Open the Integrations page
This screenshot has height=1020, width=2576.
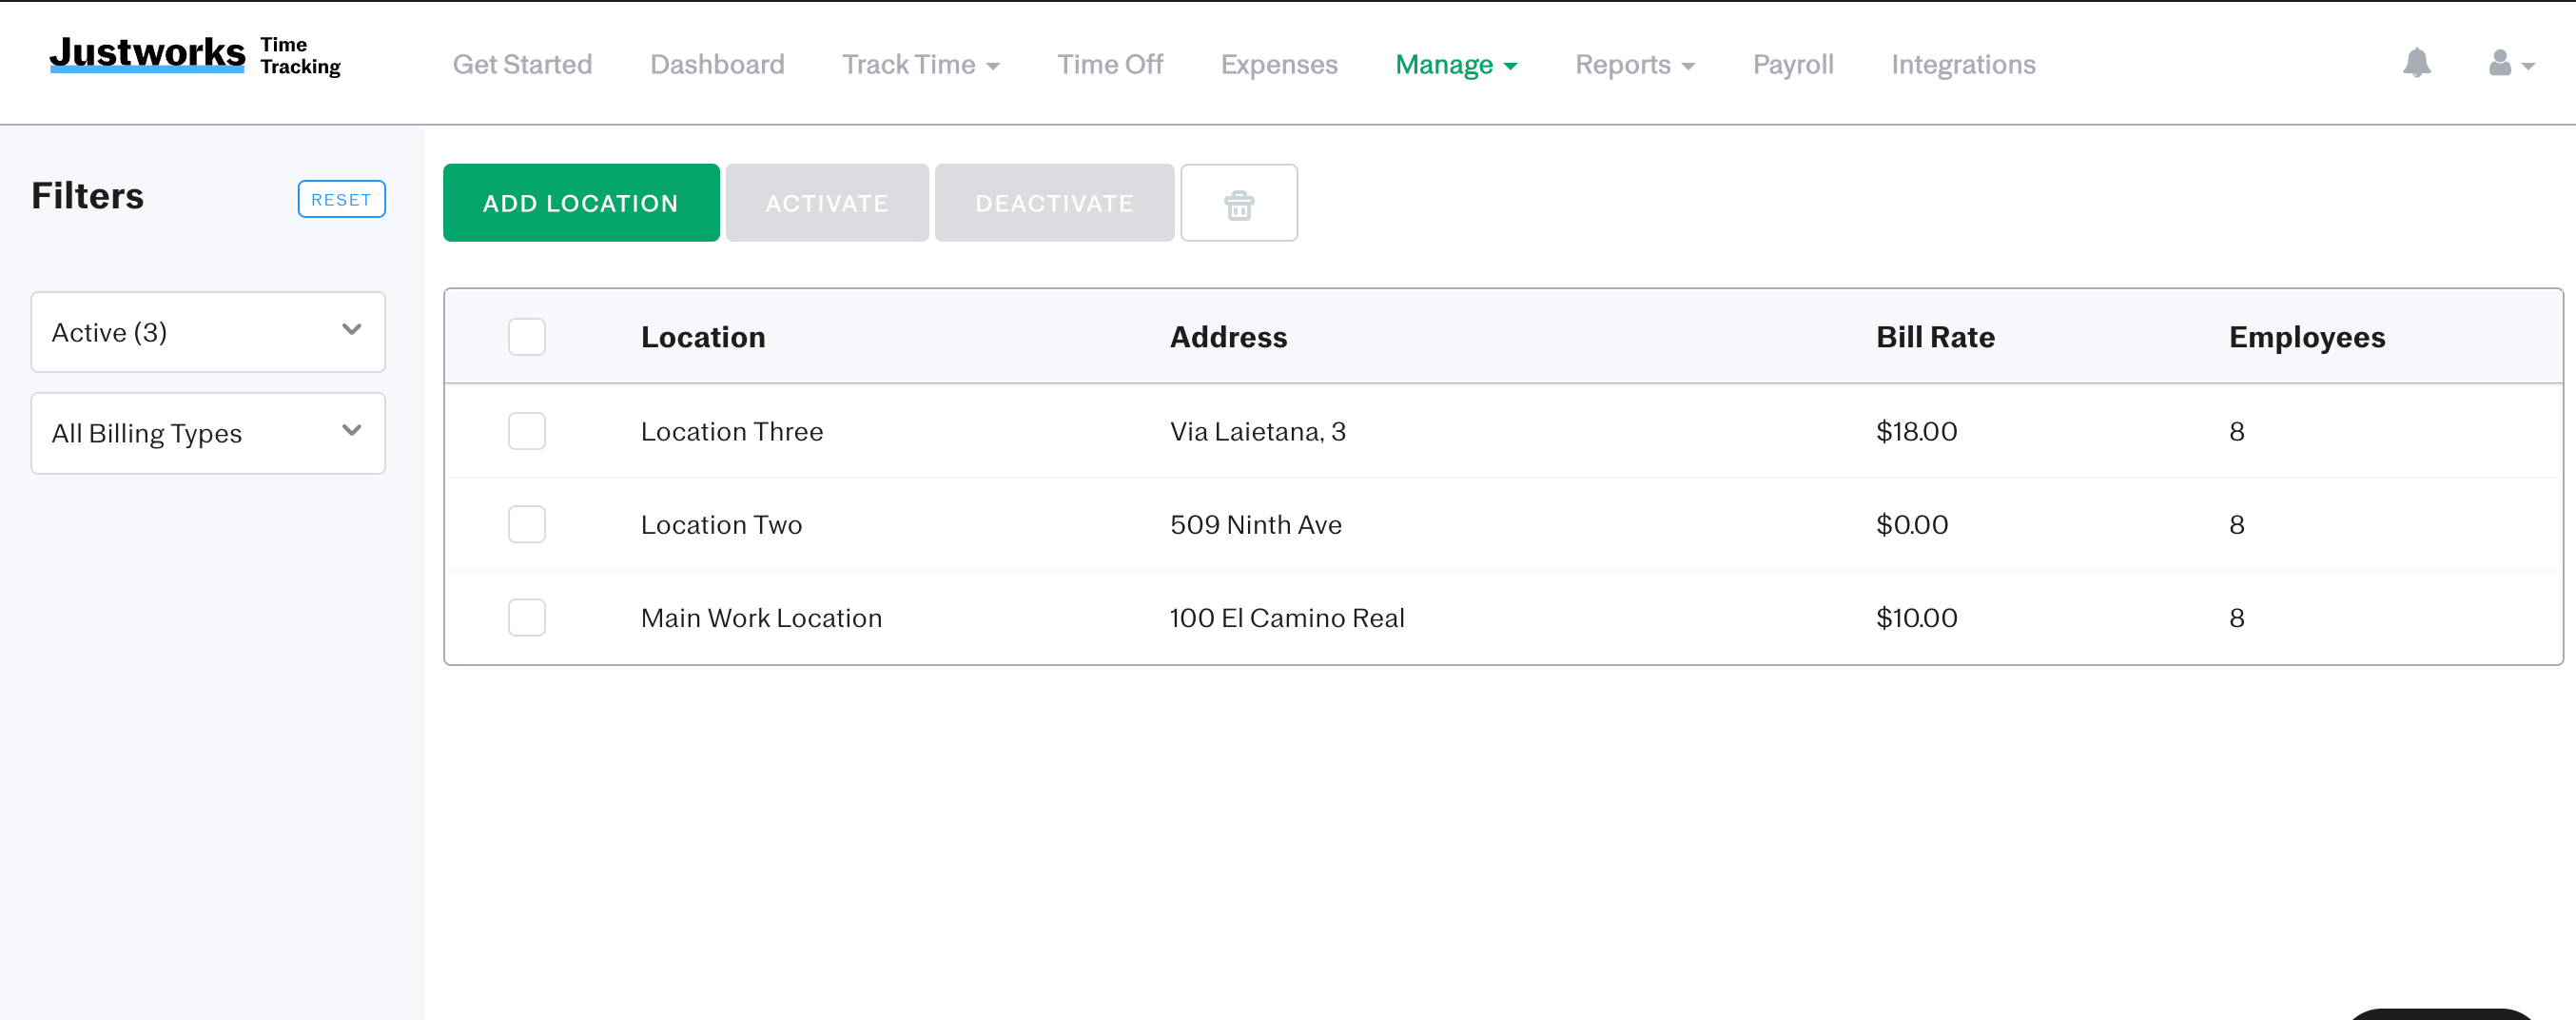point(1963,63)
